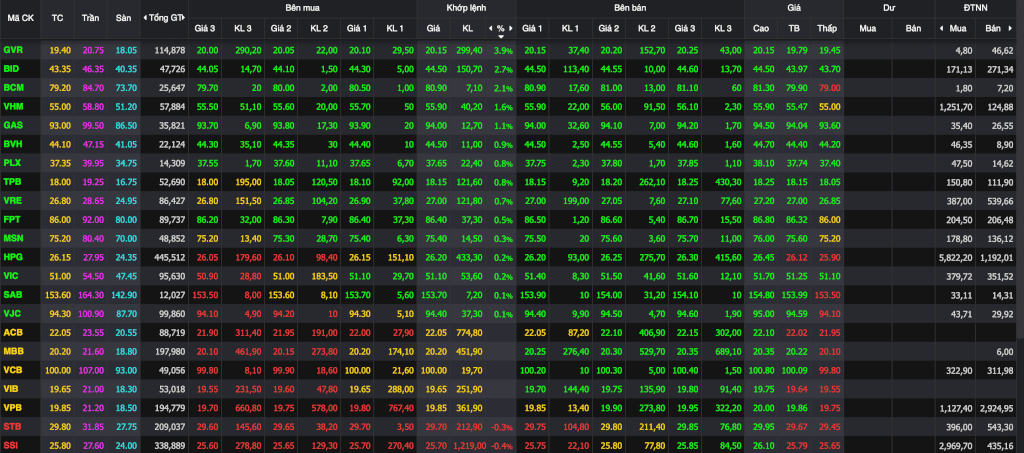The image size is (1024, 453).
Task: Select VPB ticker symbol
Action: tap(12, 407)
